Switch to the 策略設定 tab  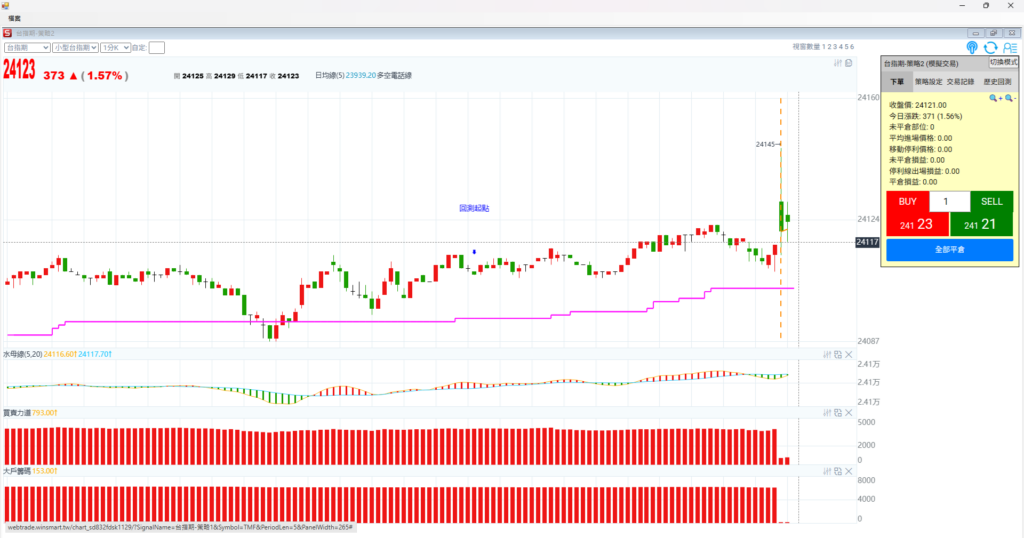pos(929,82)
